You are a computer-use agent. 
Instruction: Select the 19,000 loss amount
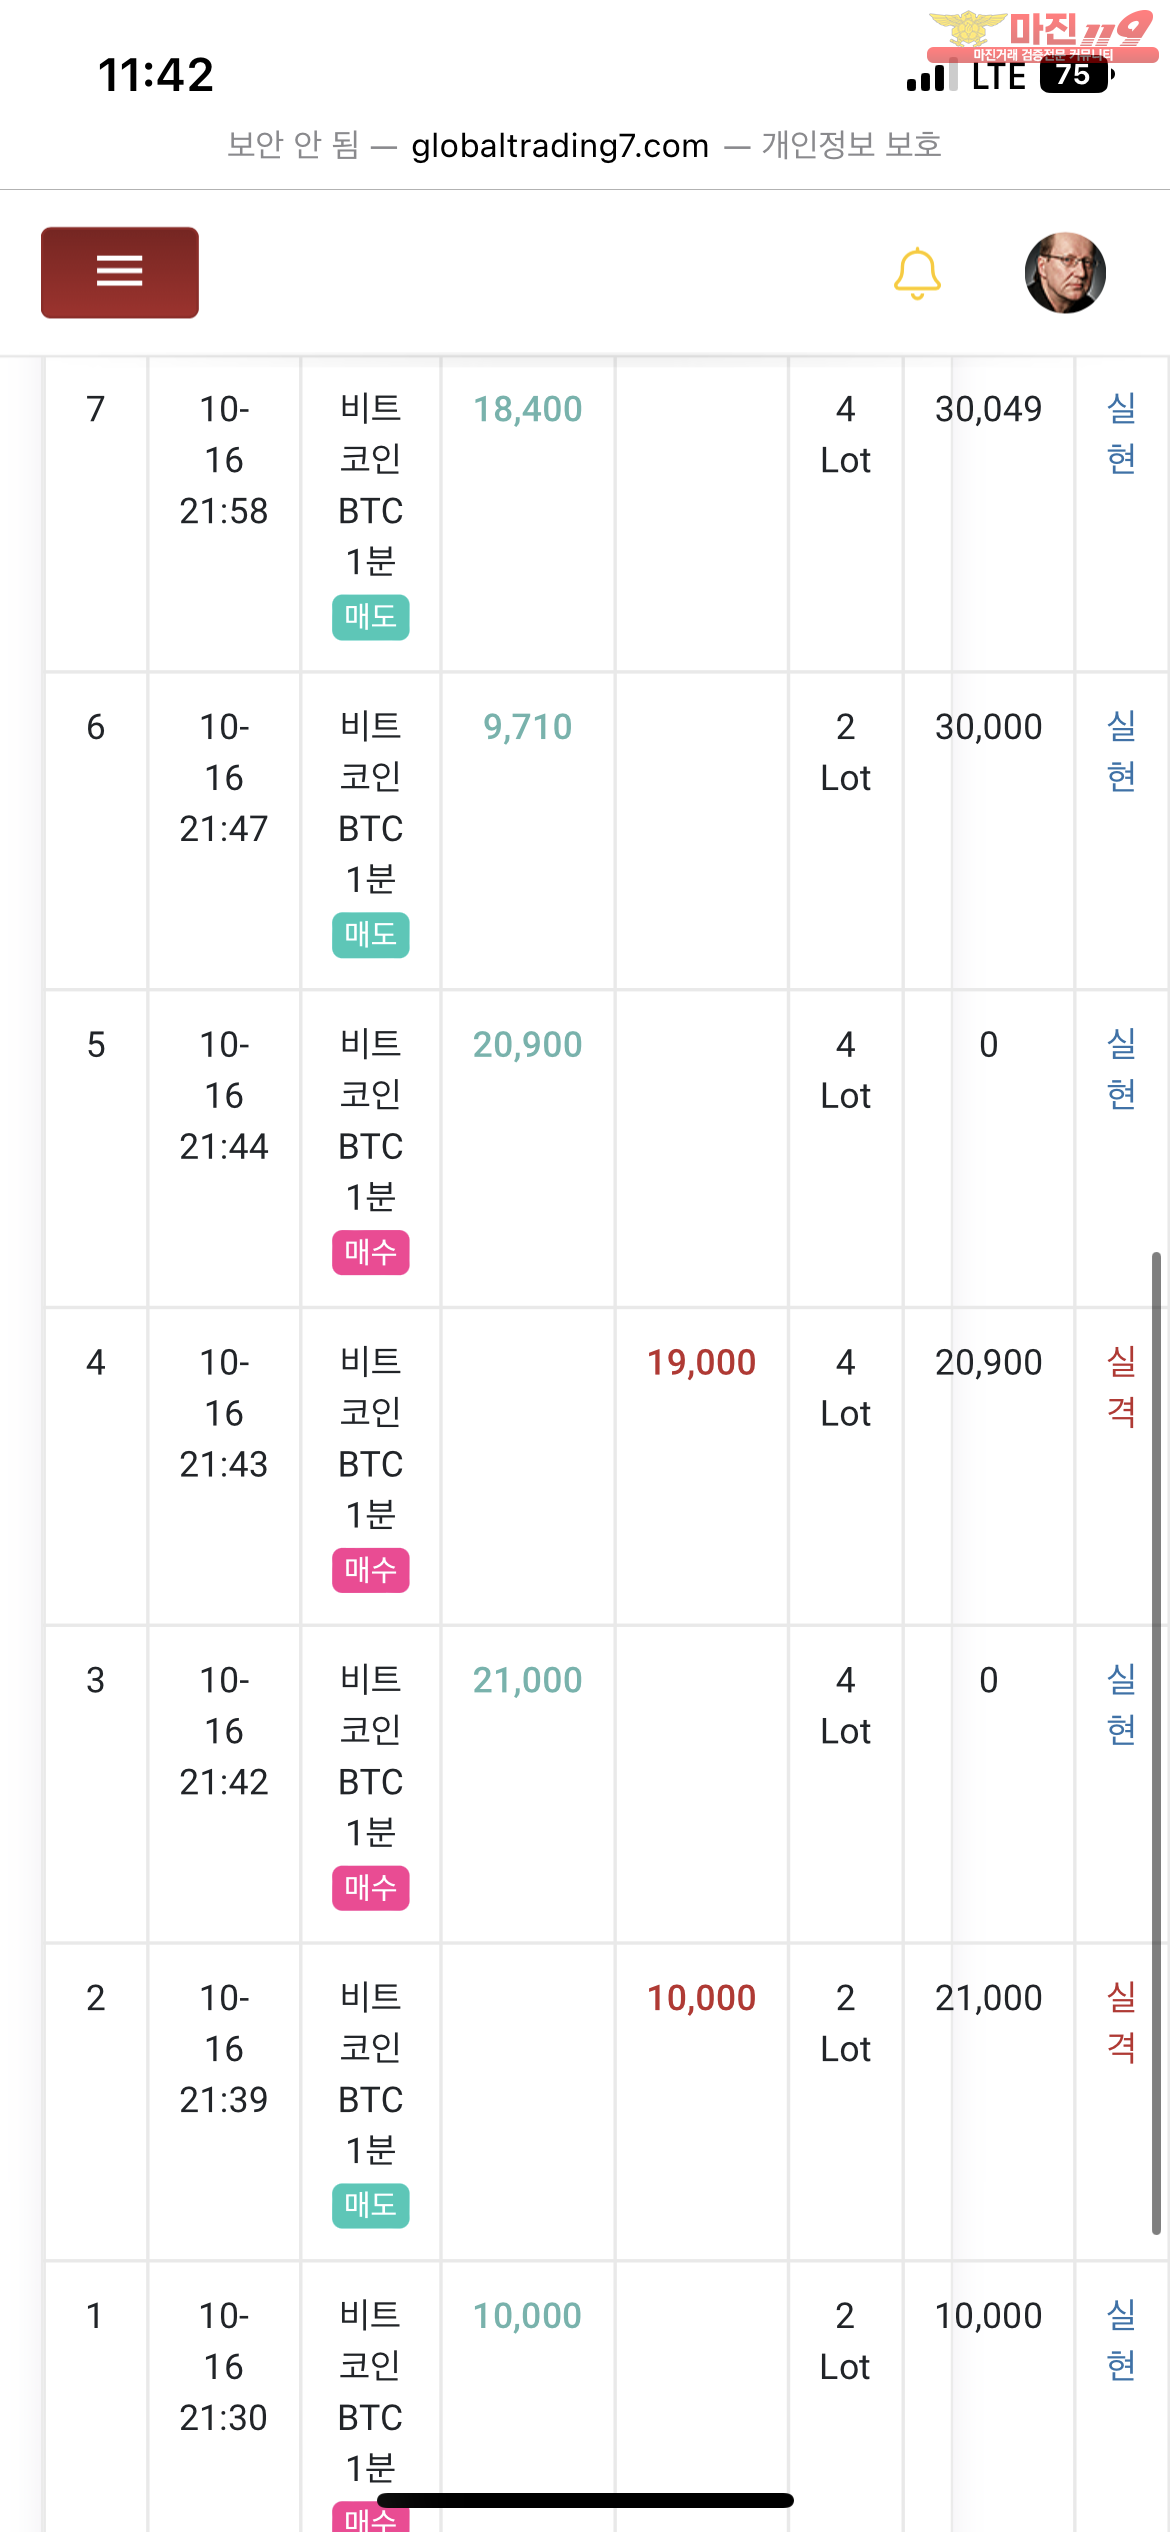701,1362
